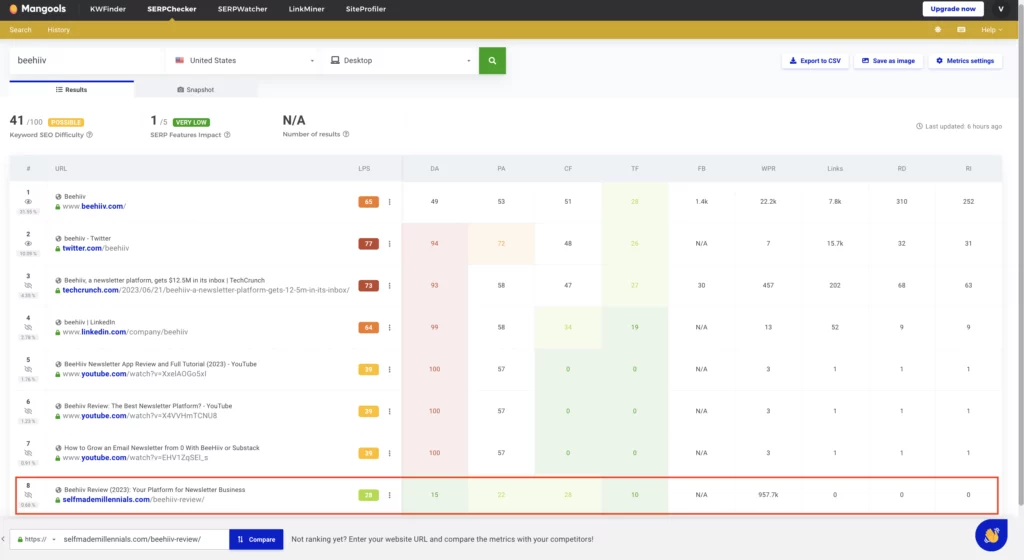Open the three-dot menu for techcrunch.com row
The height and width of the screenshot is (560, 1024).
pos(389,286)
